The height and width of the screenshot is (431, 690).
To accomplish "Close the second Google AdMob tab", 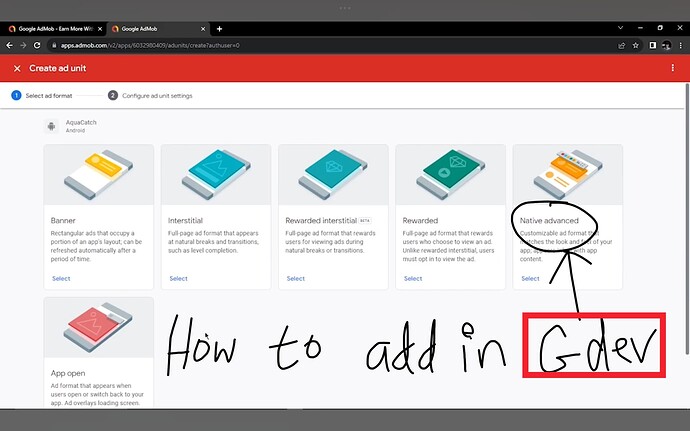I will 203,29.
